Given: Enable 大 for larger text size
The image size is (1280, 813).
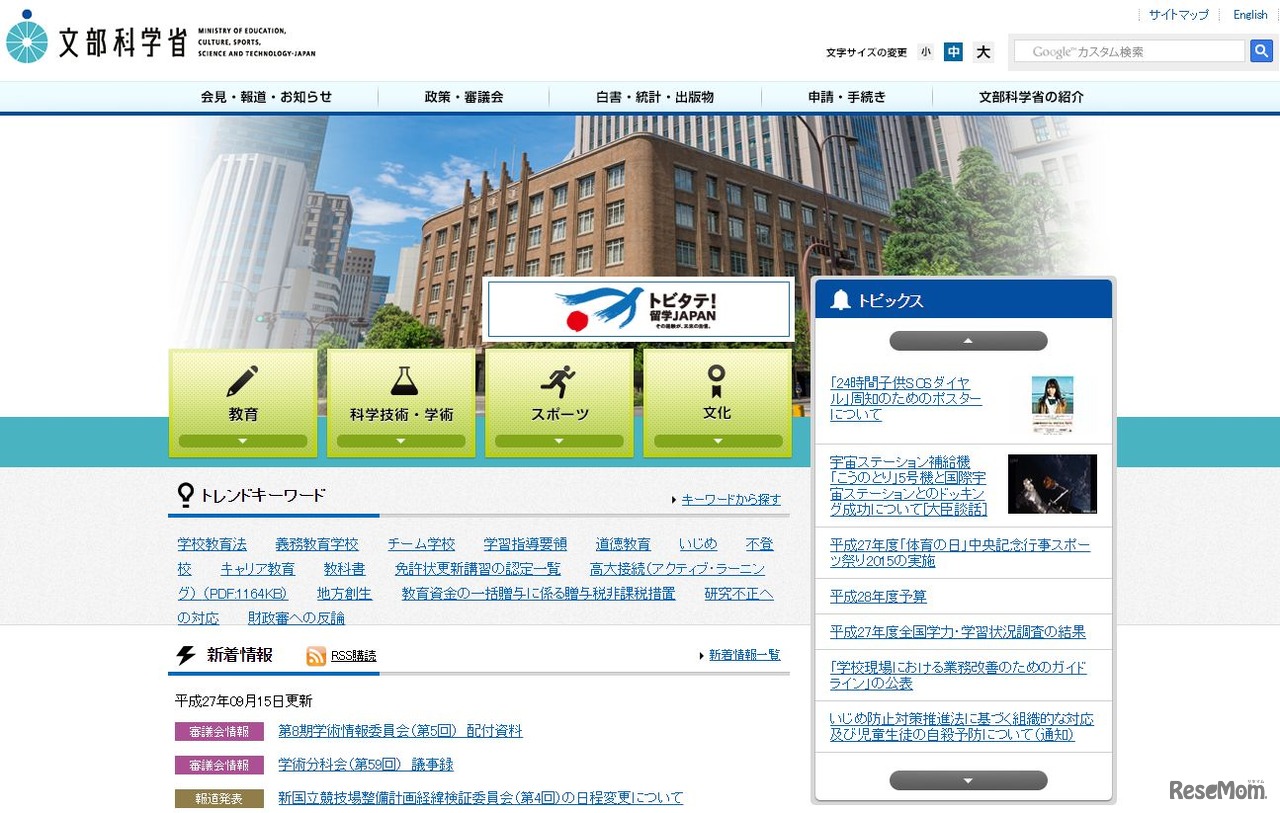Looking at the screenshot, I should pyautogui.click(x=982, y=51).
